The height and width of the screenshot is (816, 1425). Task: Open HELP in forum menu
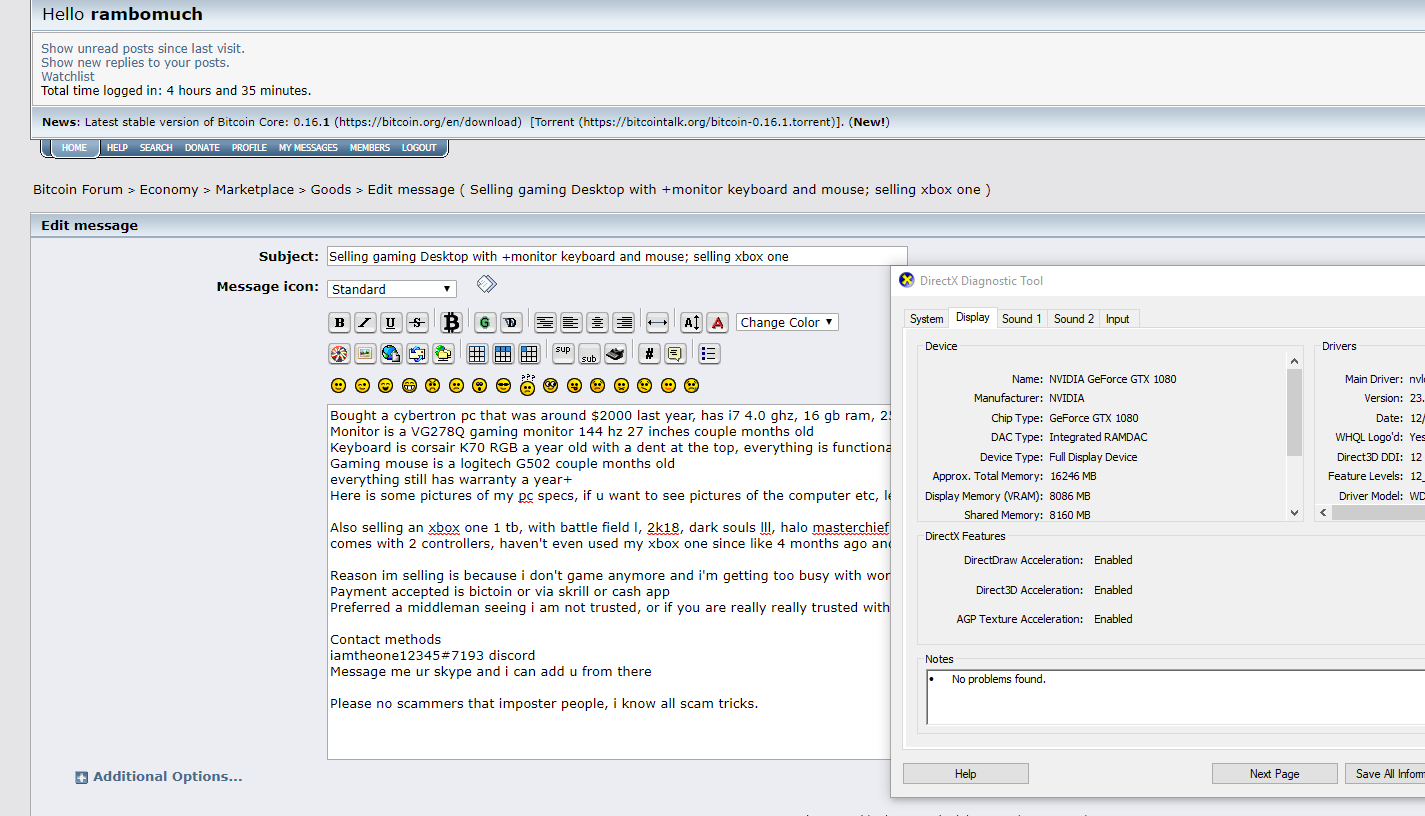[117, 148]
